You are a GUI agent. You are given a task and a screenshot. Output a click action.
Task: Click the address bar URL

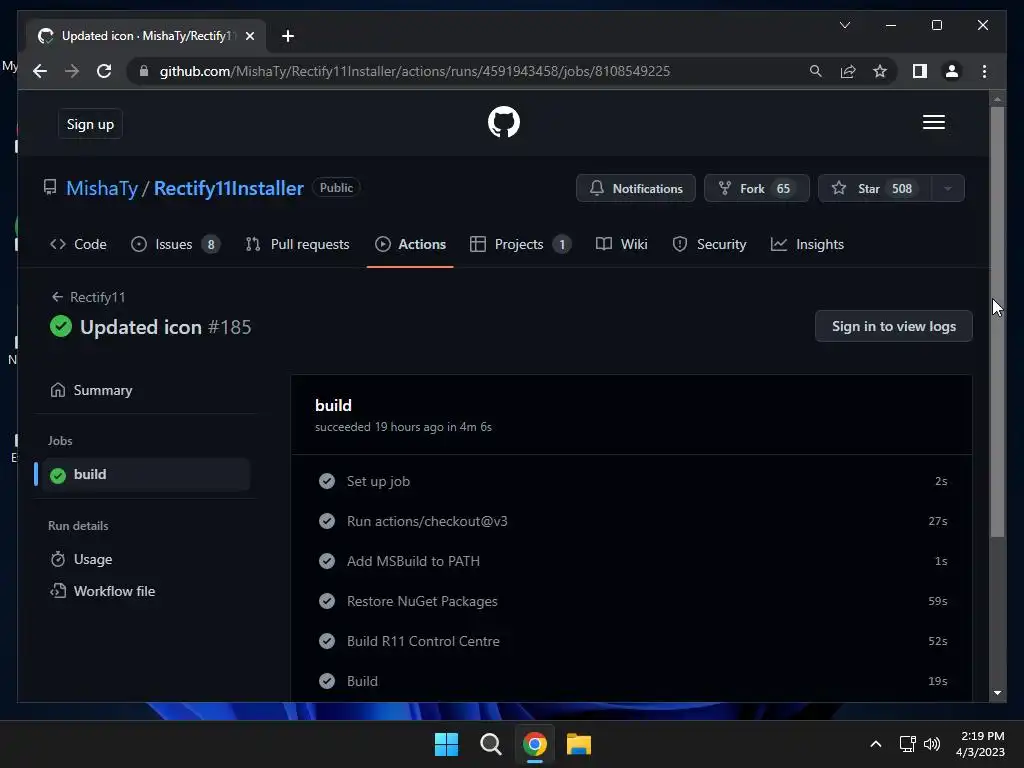(x=415, y=71)
